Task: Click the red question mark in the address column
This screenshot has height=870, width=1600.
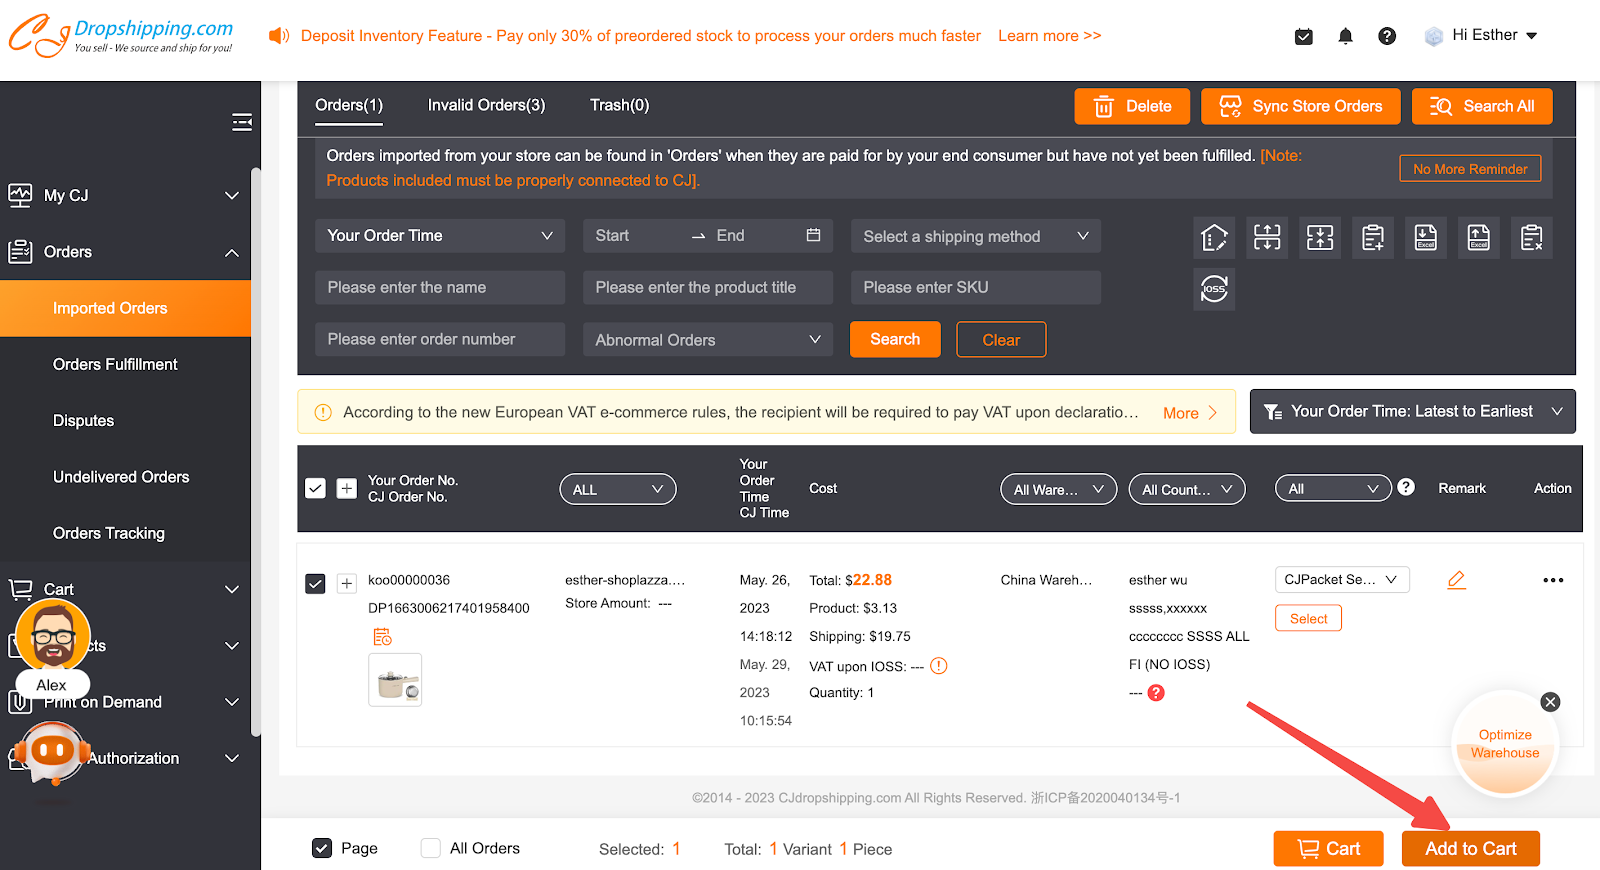Action: point(1156,693)
